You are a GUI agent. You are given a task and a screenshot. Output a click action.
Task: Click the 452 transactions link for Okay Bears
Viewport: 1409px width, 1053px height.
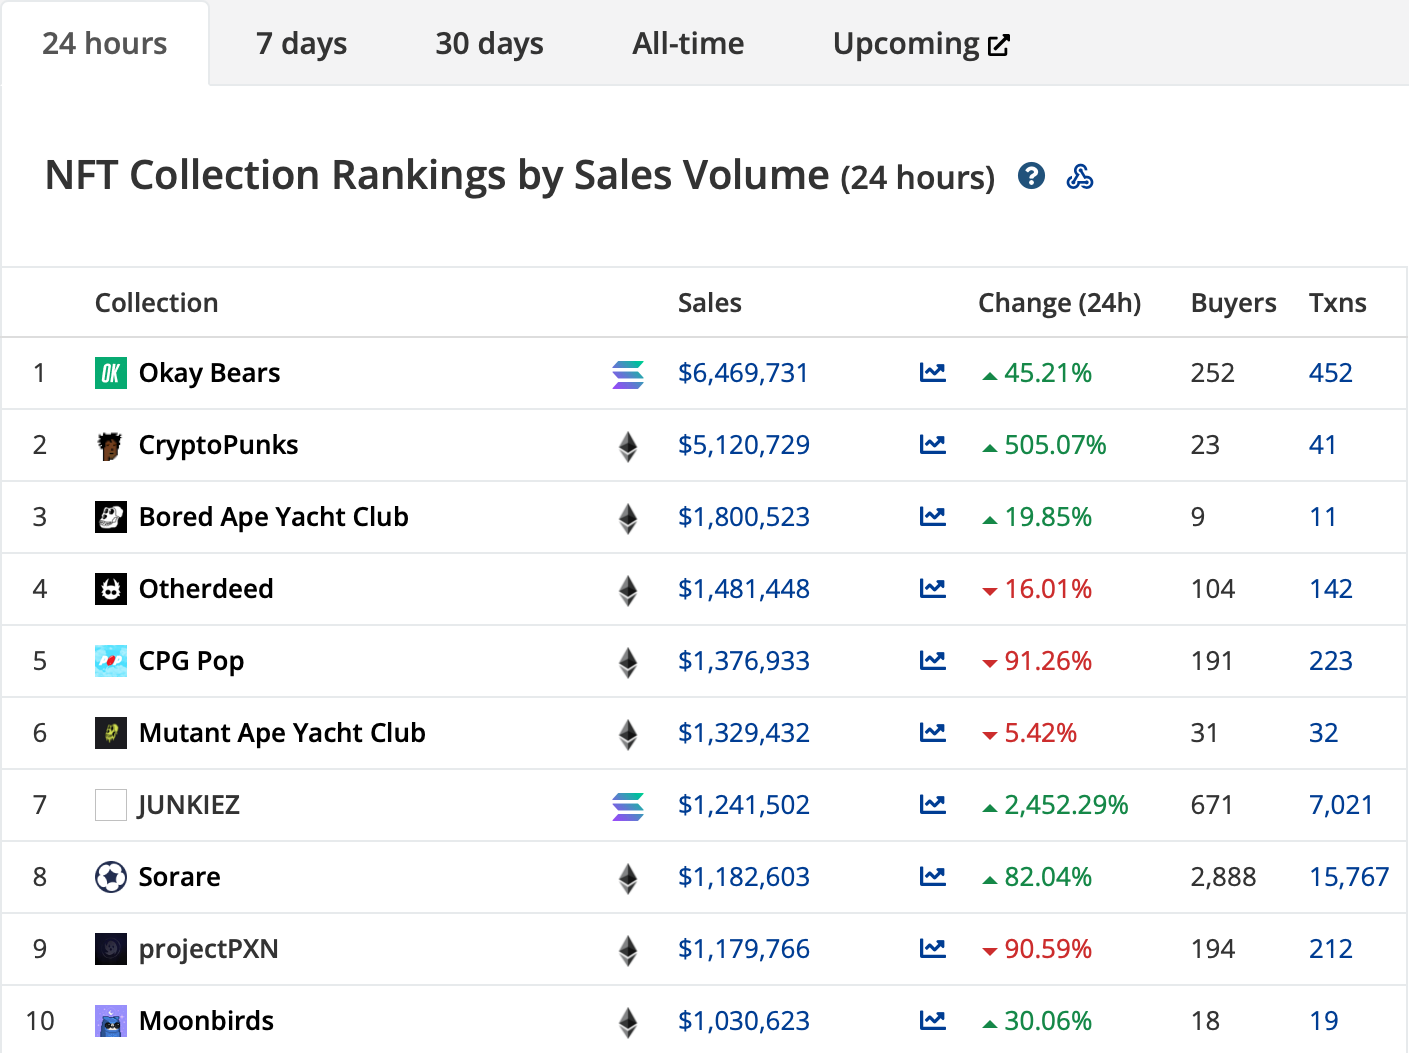(1331, 373)
